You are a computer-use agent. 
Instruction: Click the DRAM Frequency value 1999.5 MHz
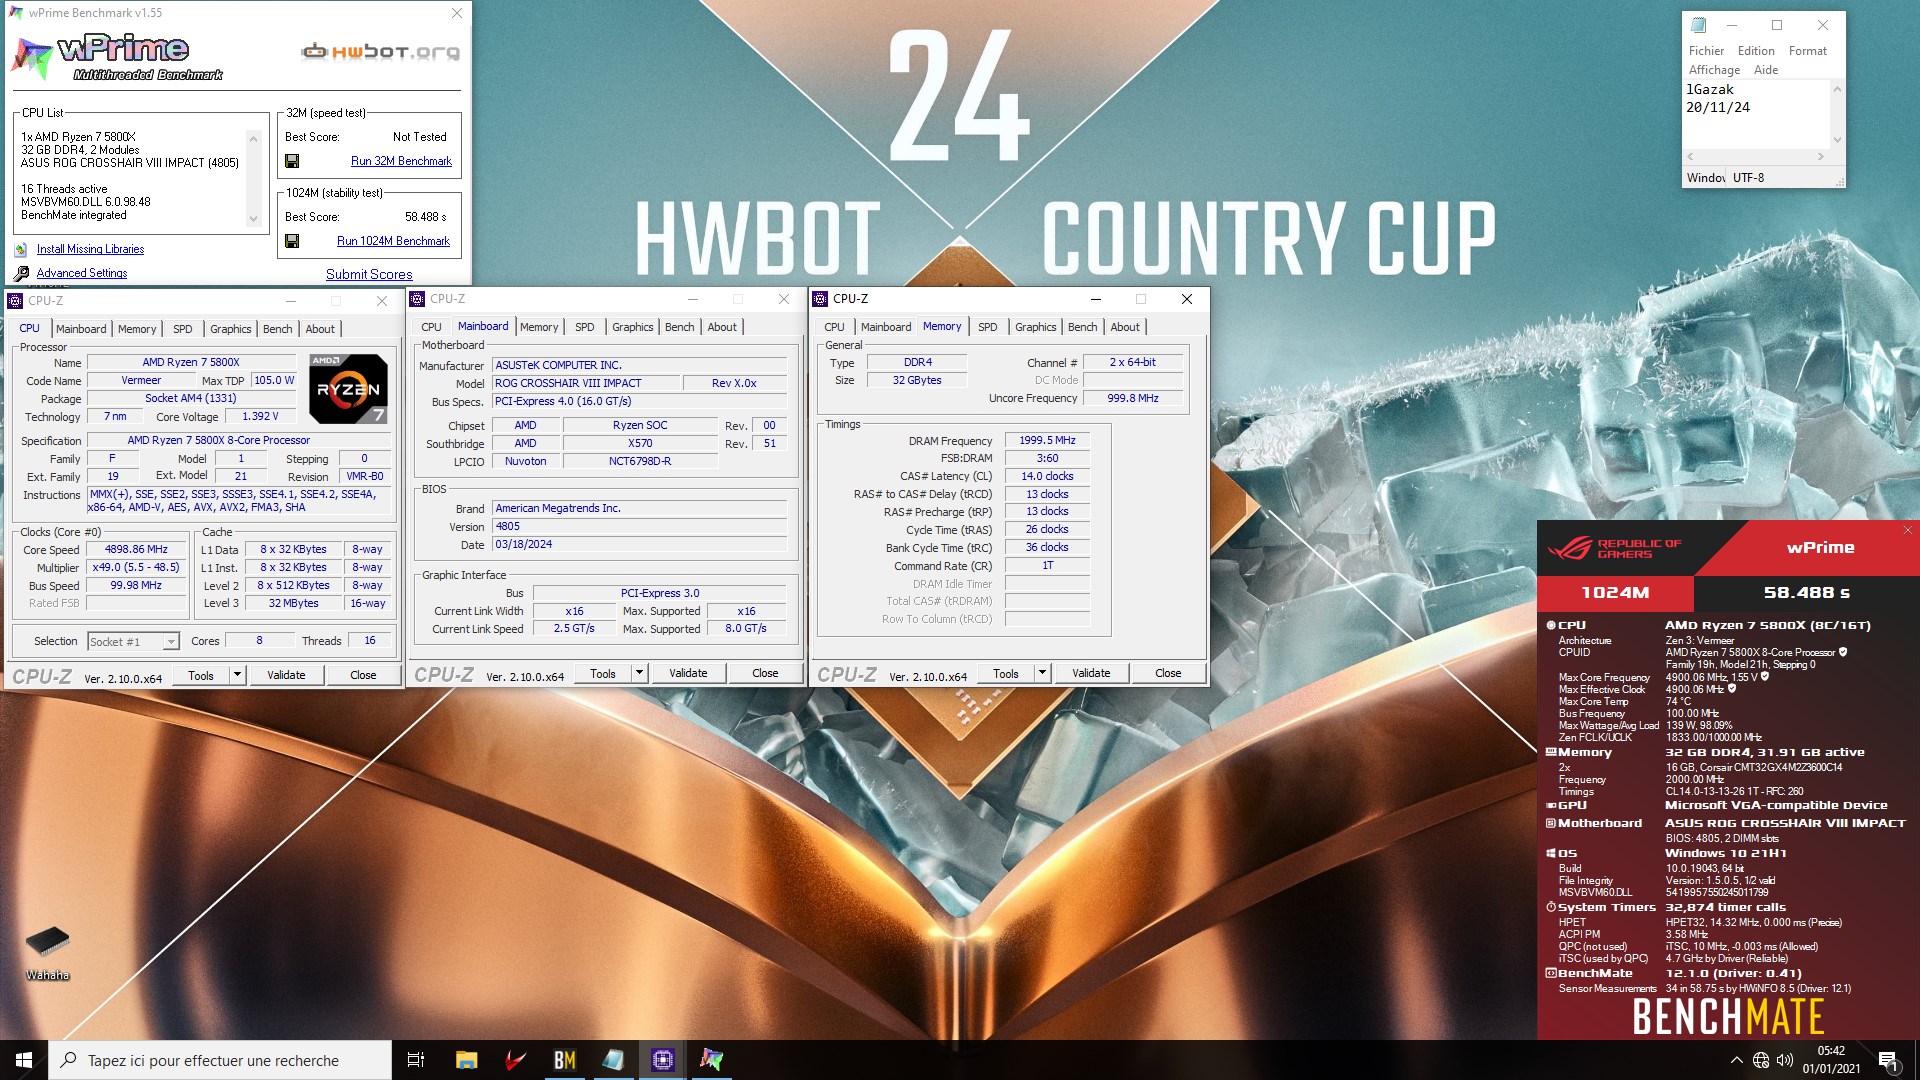(1047, 441)
